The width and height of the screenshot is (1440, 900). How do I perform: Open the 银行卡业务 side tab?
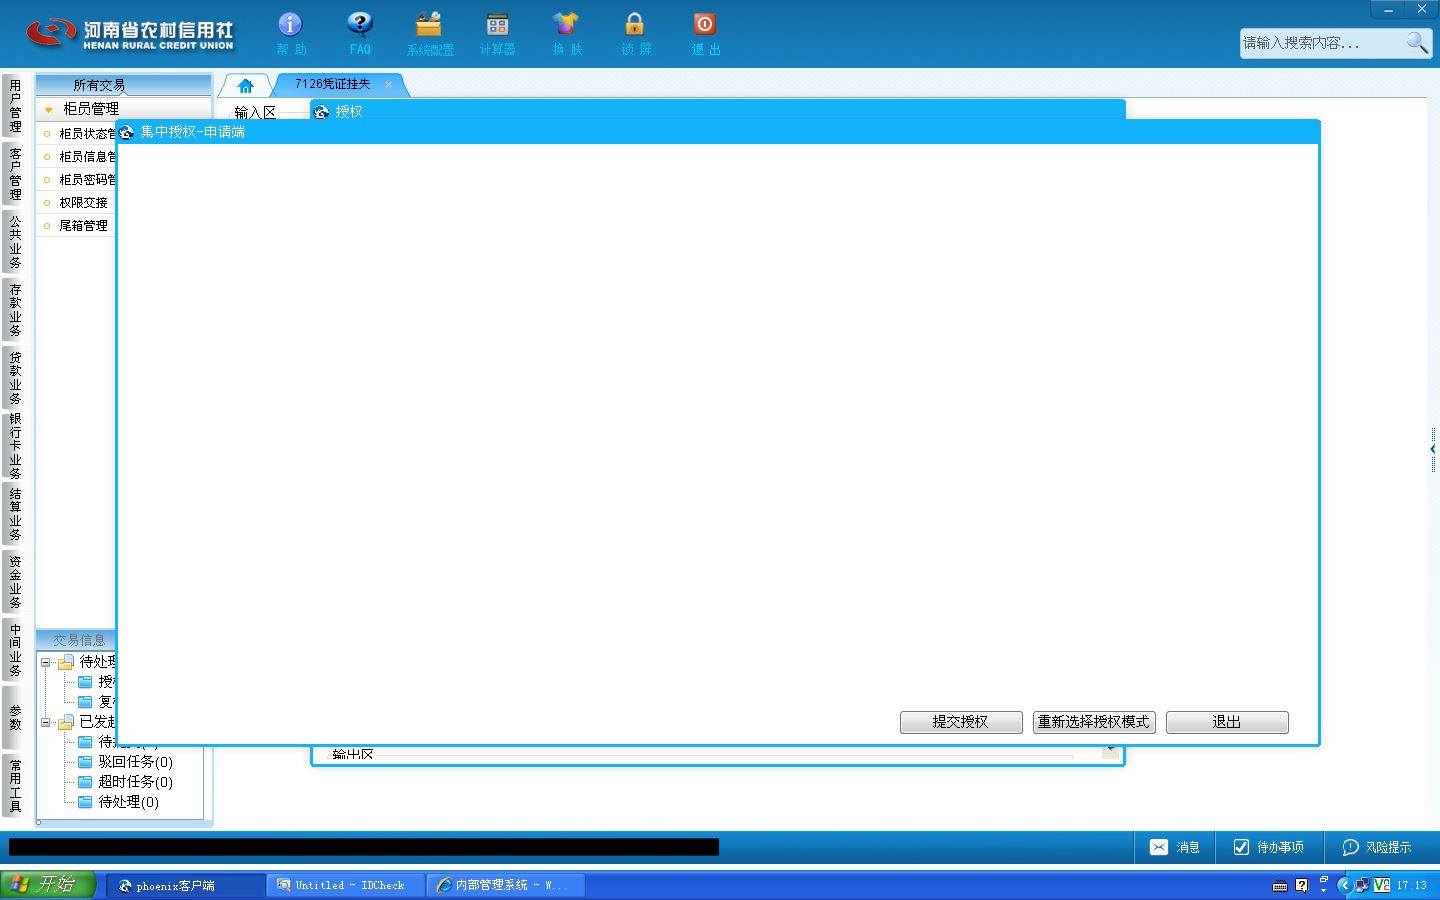[15, 445]
